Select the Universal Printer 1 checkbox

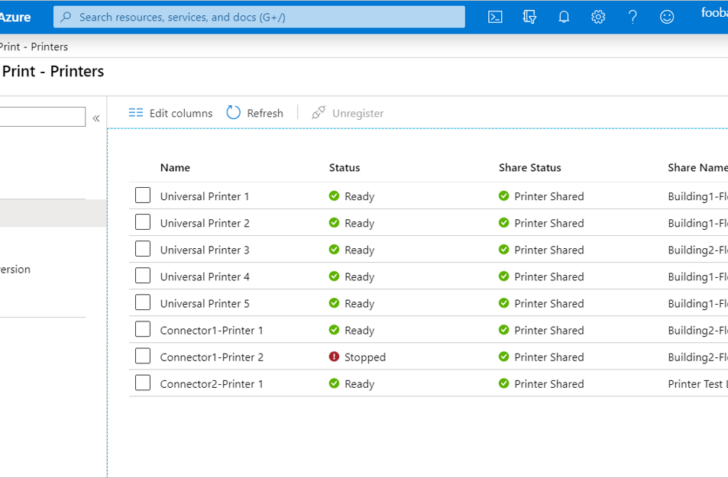click(143, 195)
